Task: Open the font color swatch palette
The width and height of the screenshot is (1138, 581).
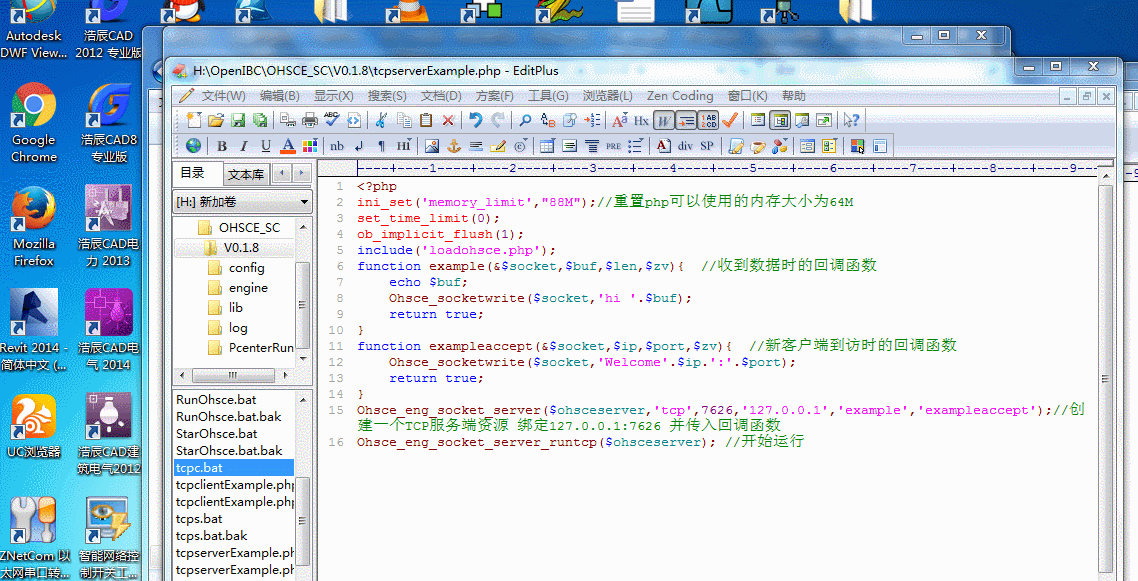Action: (312, 145)
